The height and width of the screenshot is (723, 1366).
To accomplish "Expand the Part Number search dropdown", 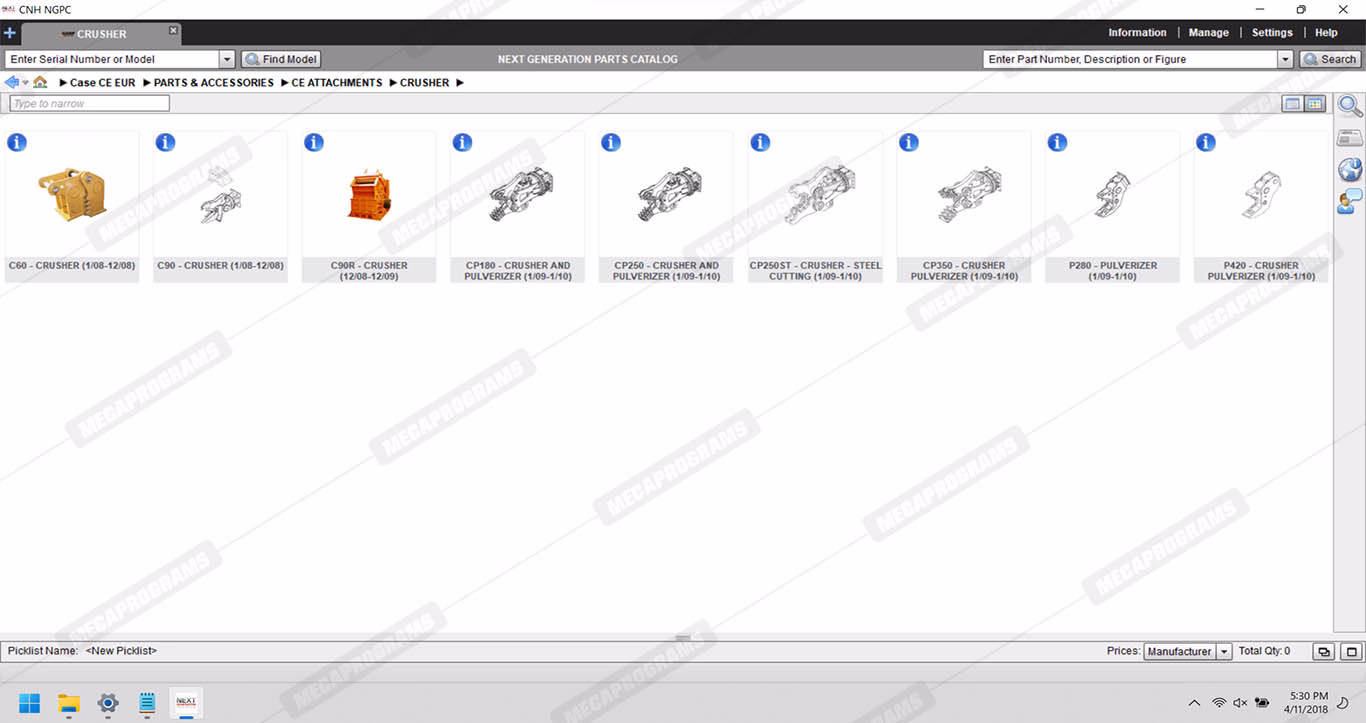I will click(x=1285, y=60).
